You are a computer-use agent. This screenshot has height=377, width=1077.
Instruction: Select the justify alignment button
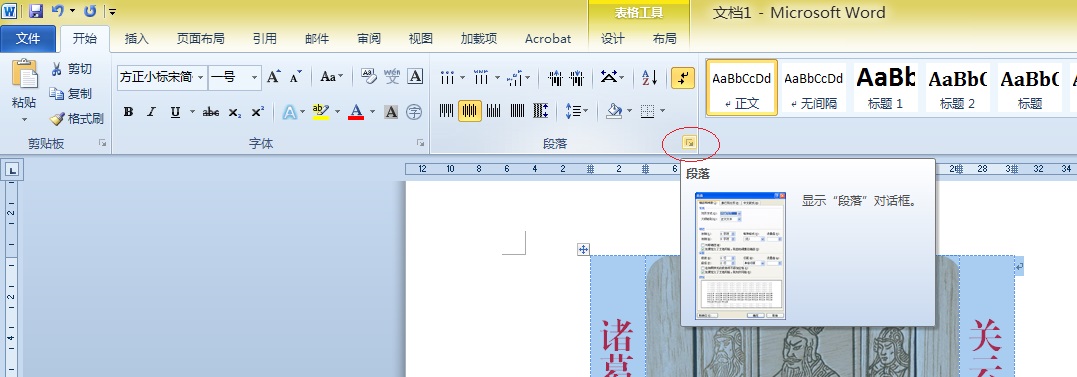pos(517,111)
